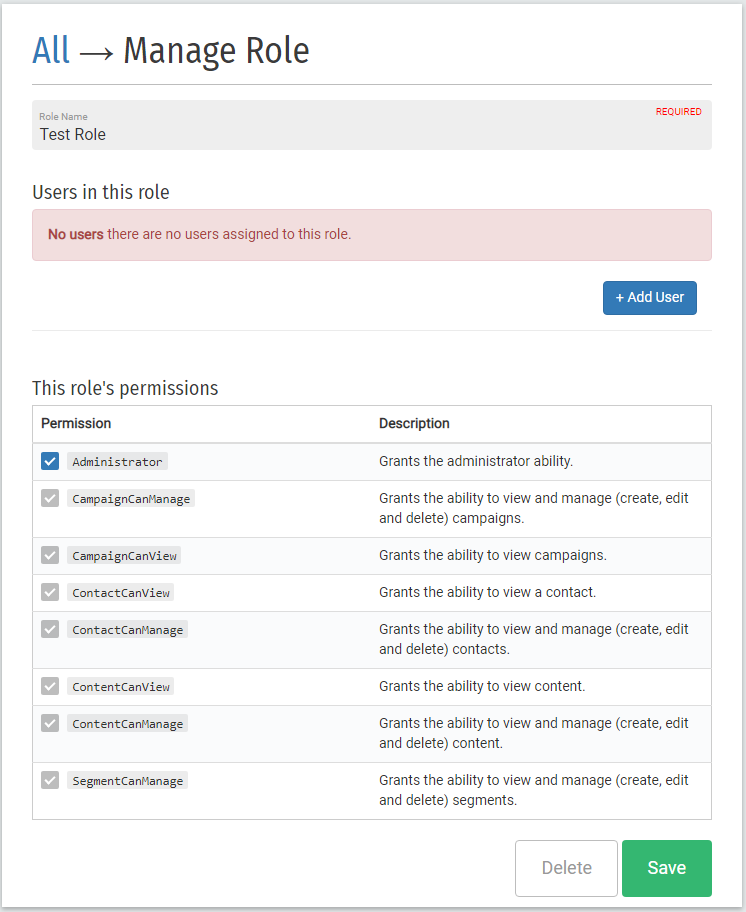
Task: Focus the Role Name input field
Action: pyautogui.click(x=372, y=125)
